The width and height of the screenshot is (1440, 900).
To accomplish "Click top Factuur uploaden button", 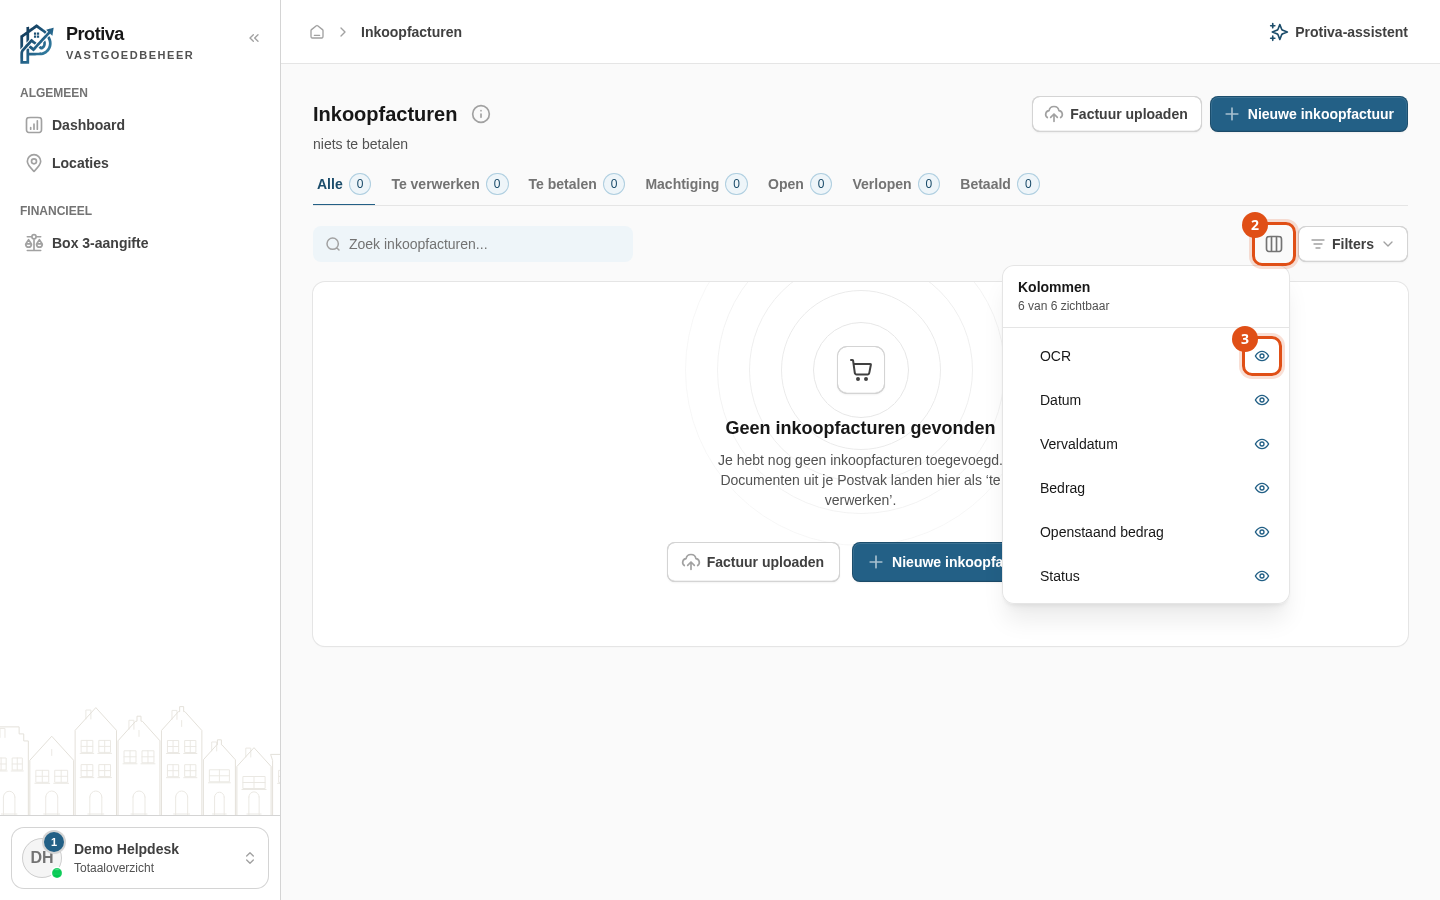I will 1117,114.
